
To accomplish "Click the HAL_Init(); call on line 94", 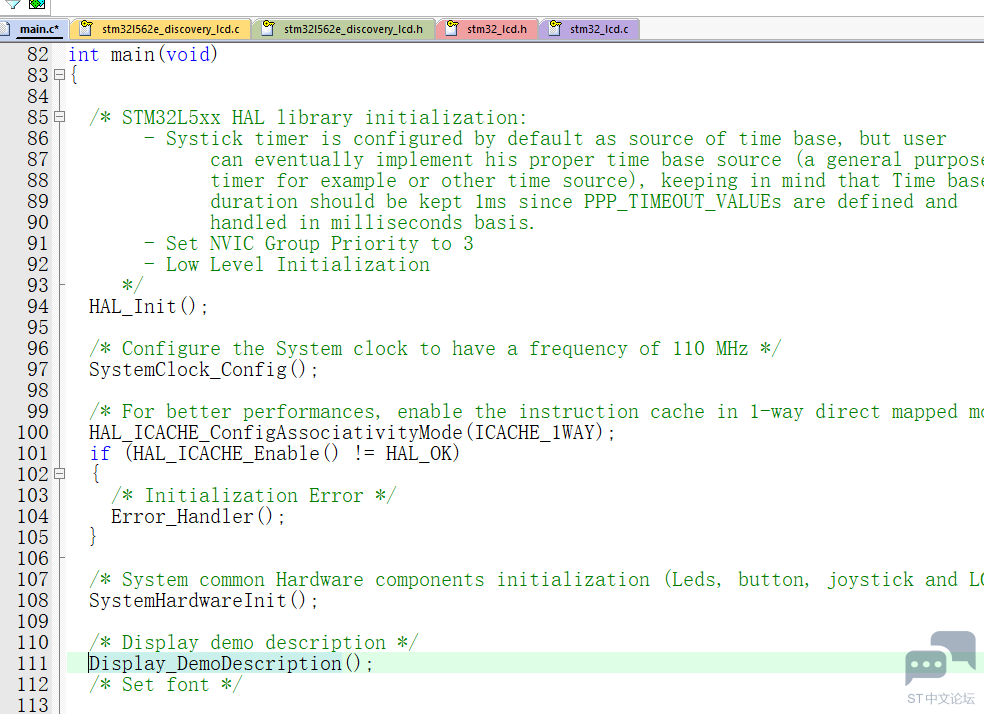I will click(148, 306).
